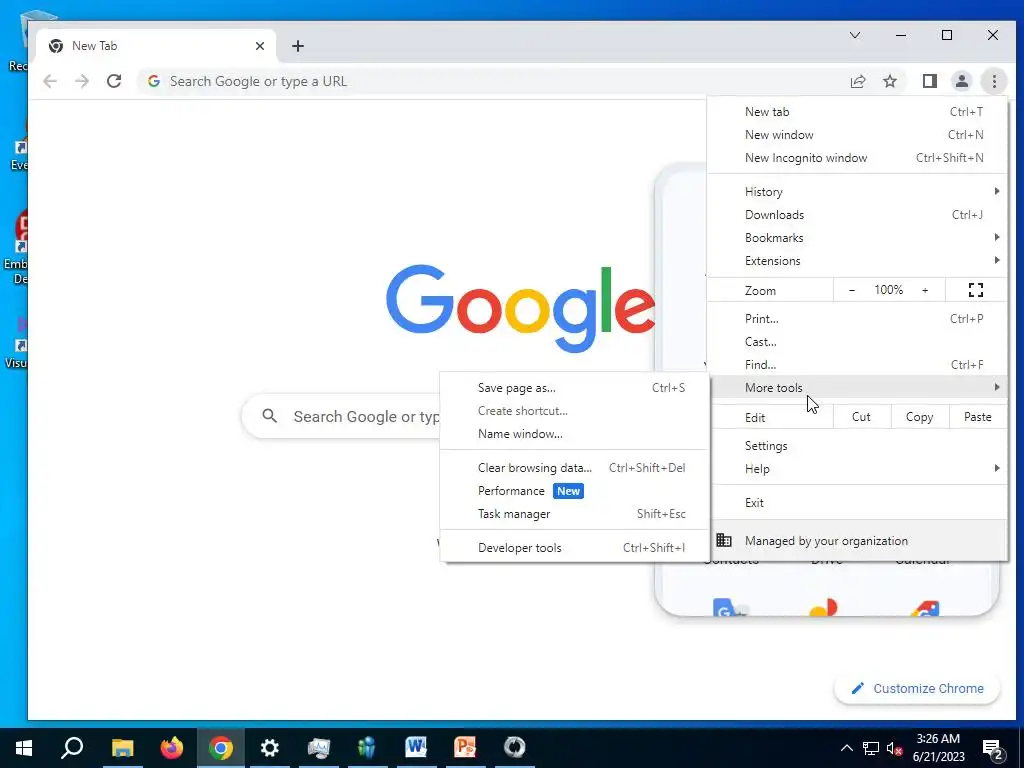Click the forward navigation arrow
The image size is (1024, 768).
[x=82, y=81]
